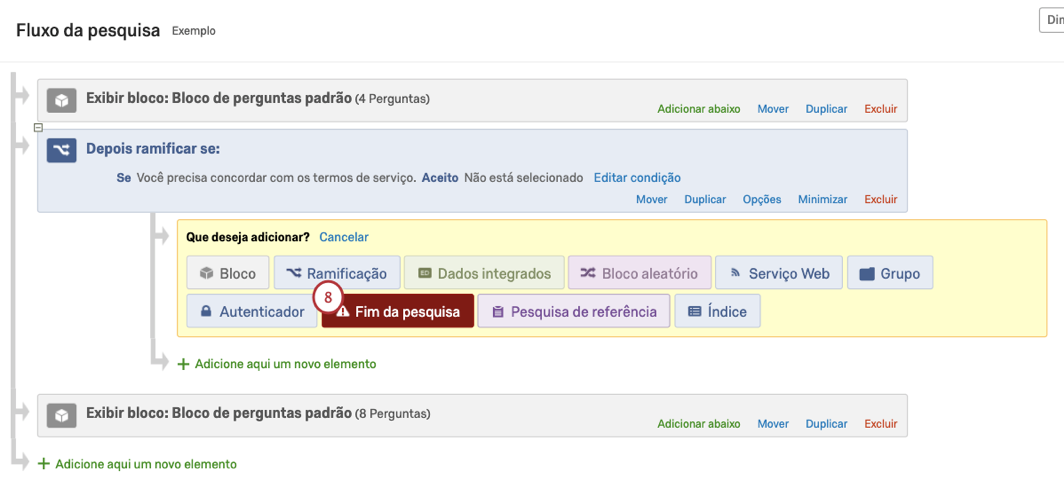
Task: Click Mover on the branch element
Action: 651,199
